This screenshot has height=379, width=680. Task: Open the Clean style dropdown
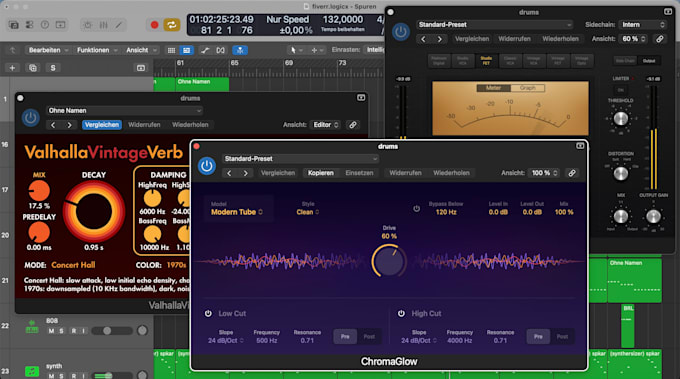307,212
